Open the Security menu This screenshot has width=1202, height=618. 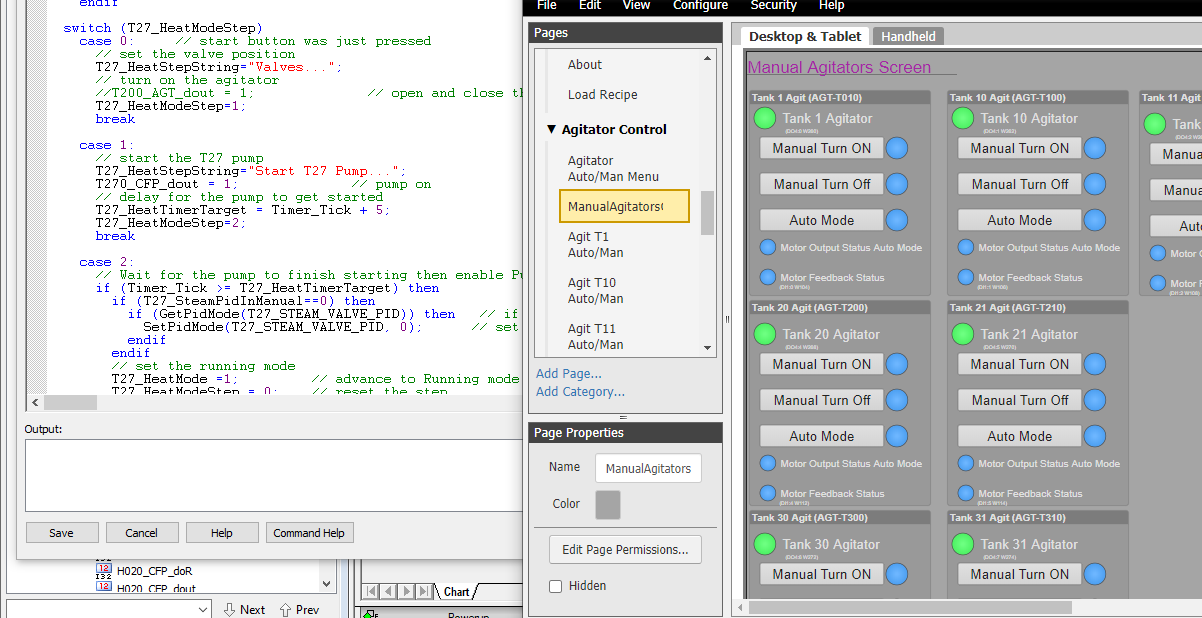pos(773,6)
